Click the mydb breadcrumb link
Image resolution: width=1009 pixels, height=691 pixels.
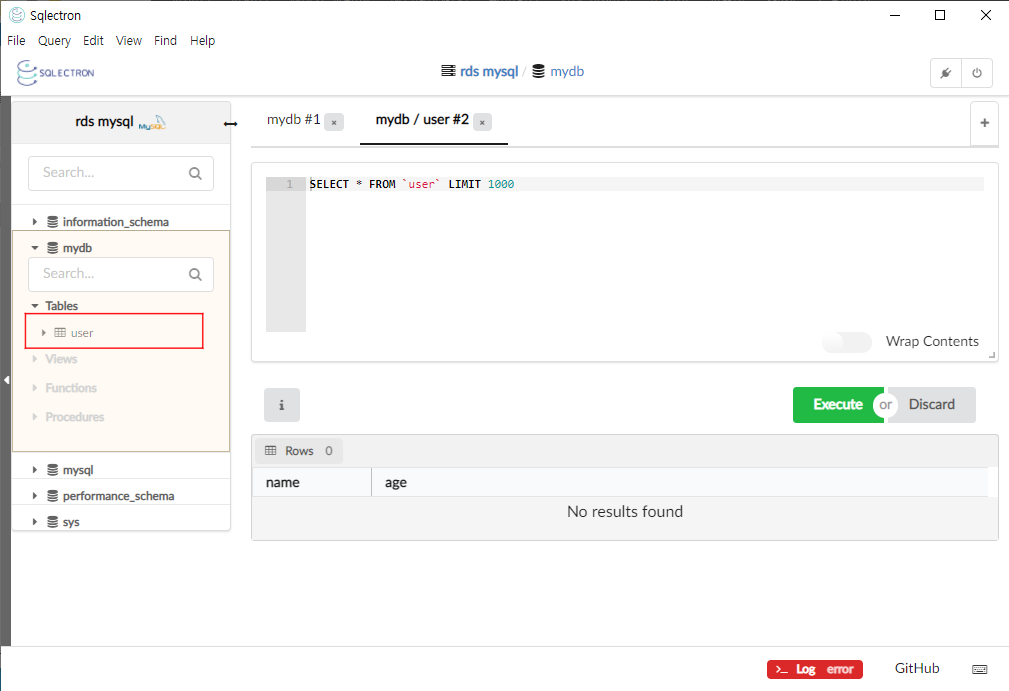pyautogui.click(x=567, y=71)
